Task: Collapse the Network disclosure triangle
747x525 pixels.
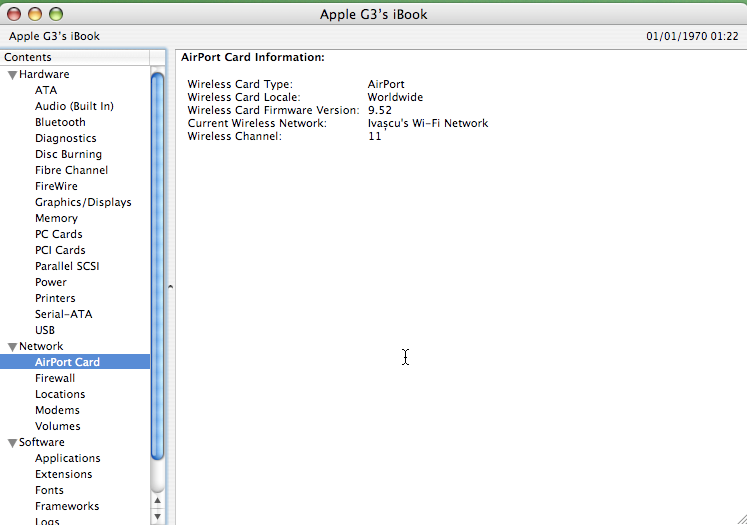Action: (13, 347)
